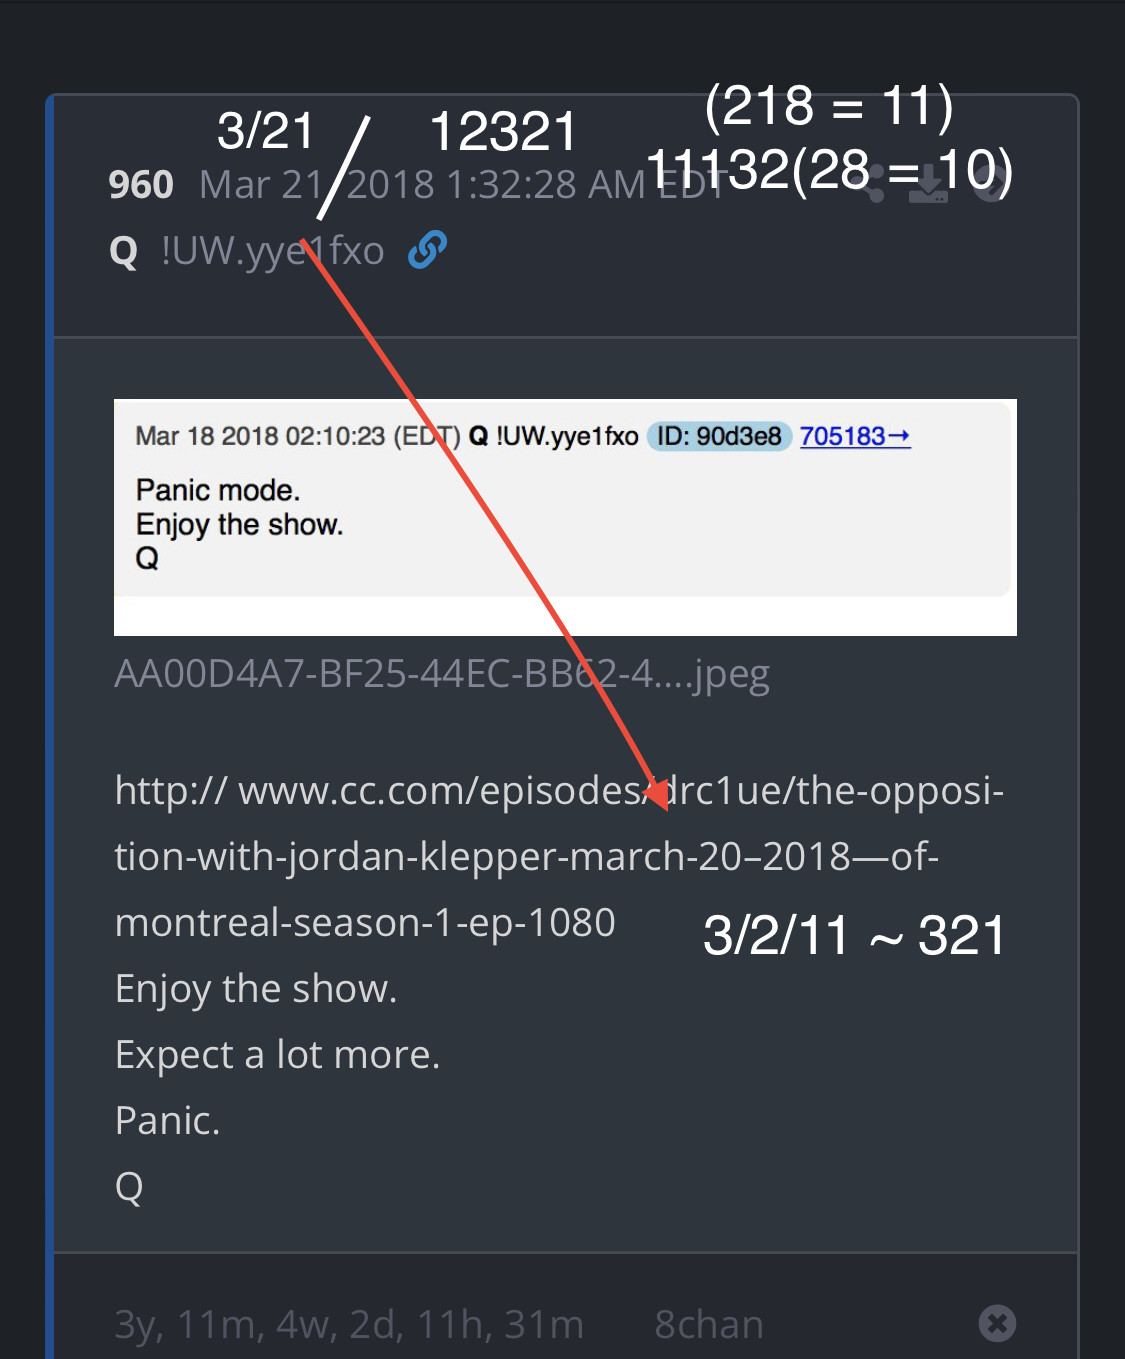This screenshot has width=1125, height=1359.
Task: Open the circled arrow icon in post header
Action: pos(992,184)
